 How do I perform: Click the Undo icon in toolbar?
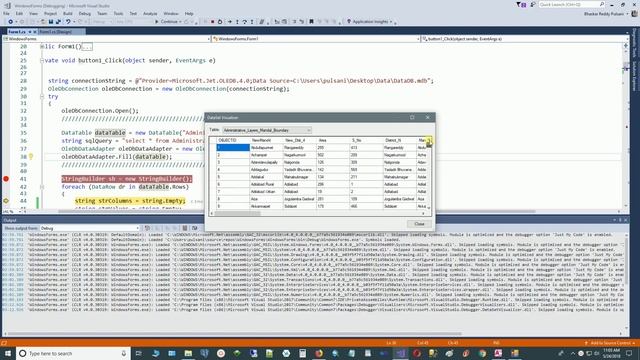pyautogui.click(x=68, y=22)
